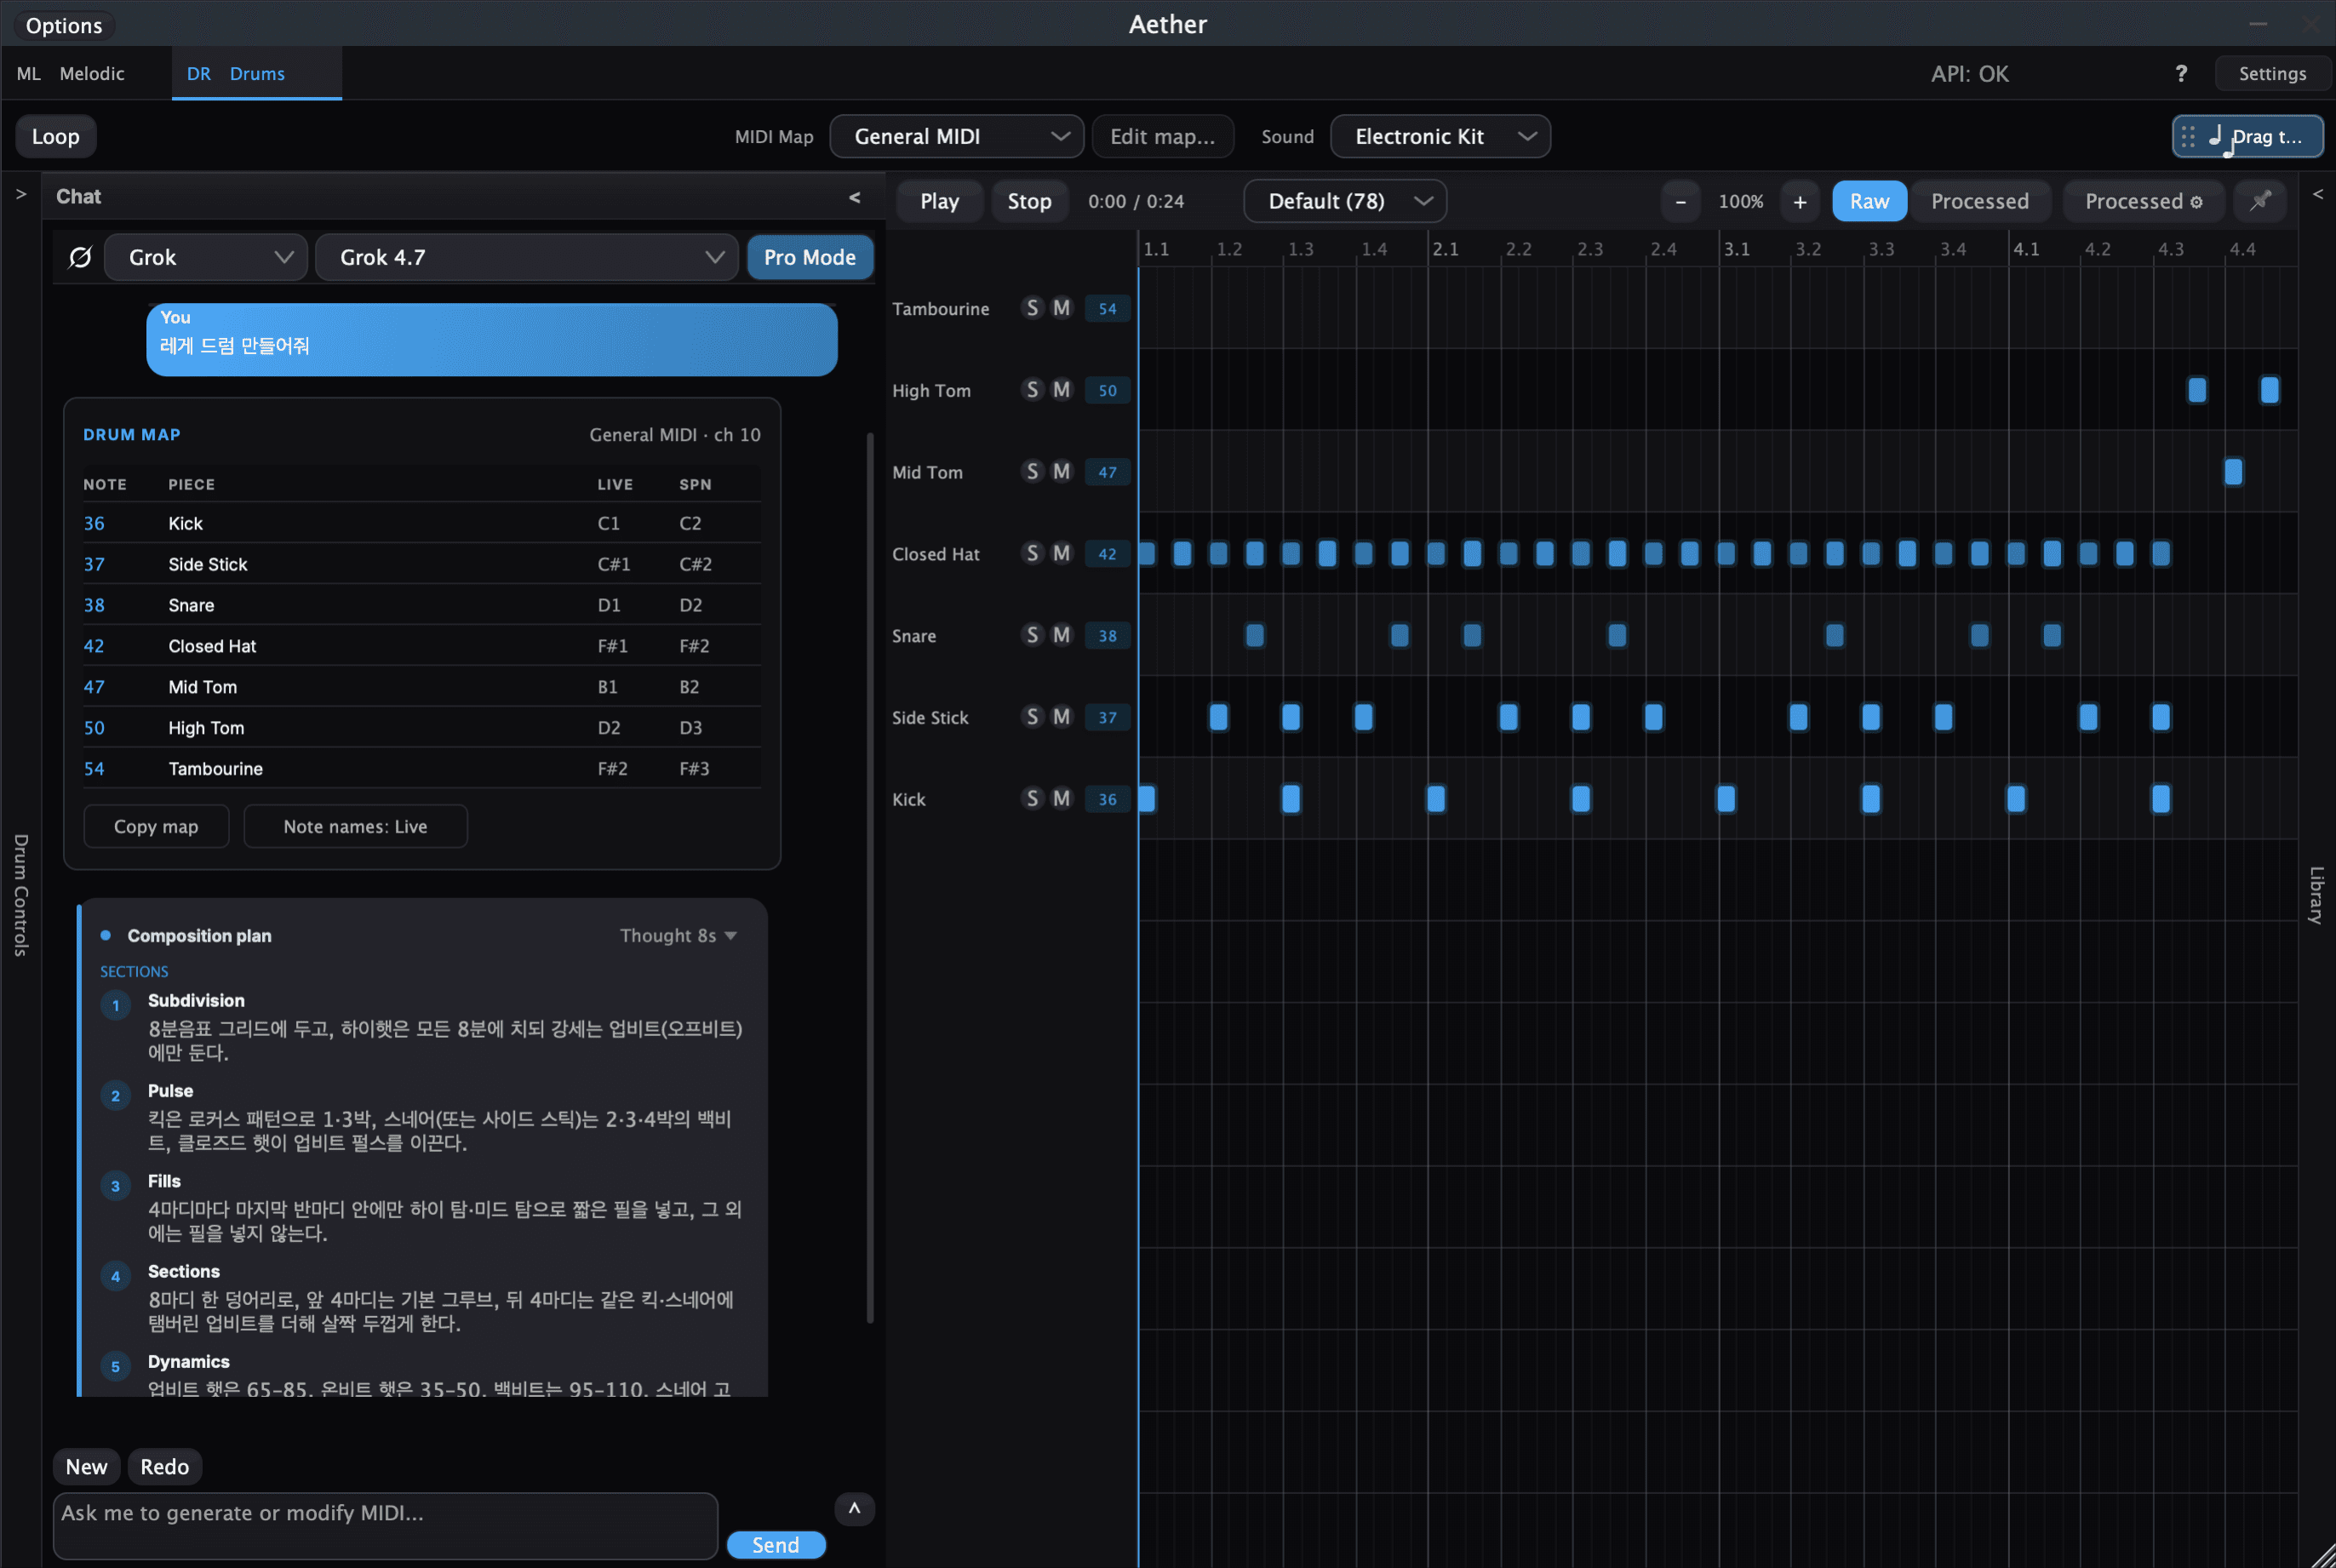This screenshot has height=1568, width=2336.
Task: Open the Grok provider dropdown
Action: [x=206, y=258]
